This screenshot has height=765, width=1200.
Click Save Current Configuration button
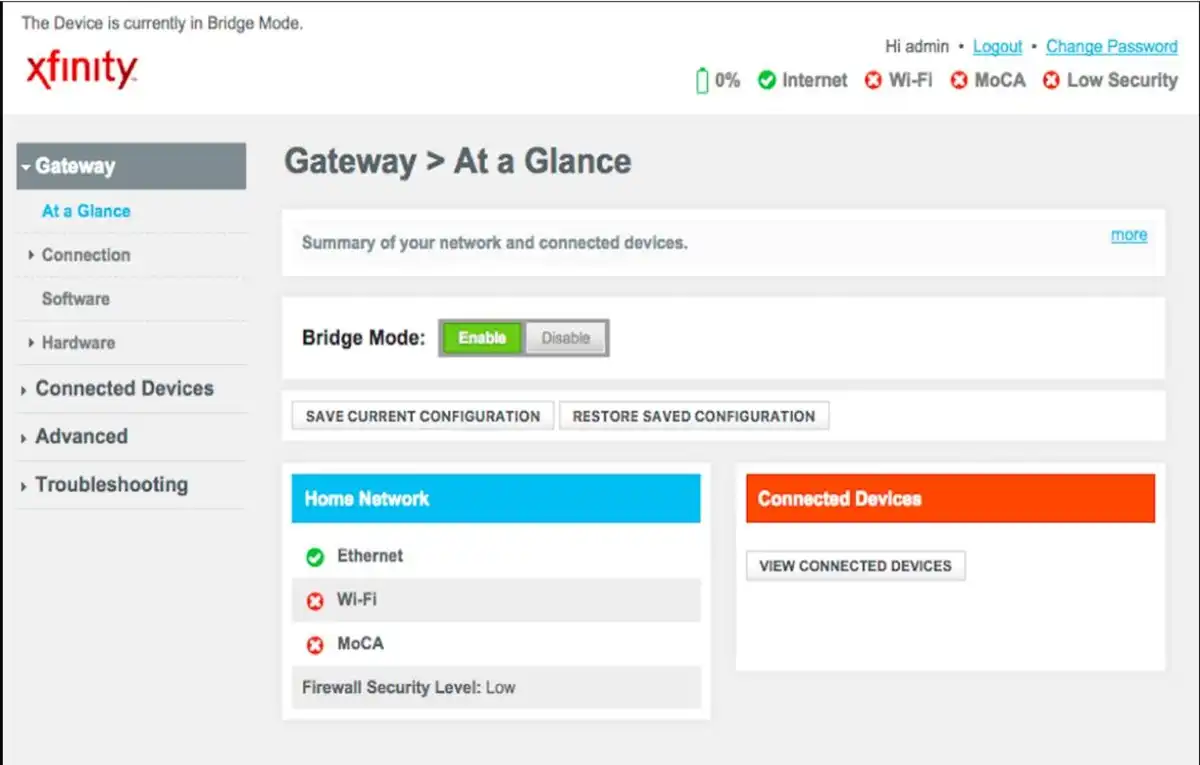coord(423,416)
